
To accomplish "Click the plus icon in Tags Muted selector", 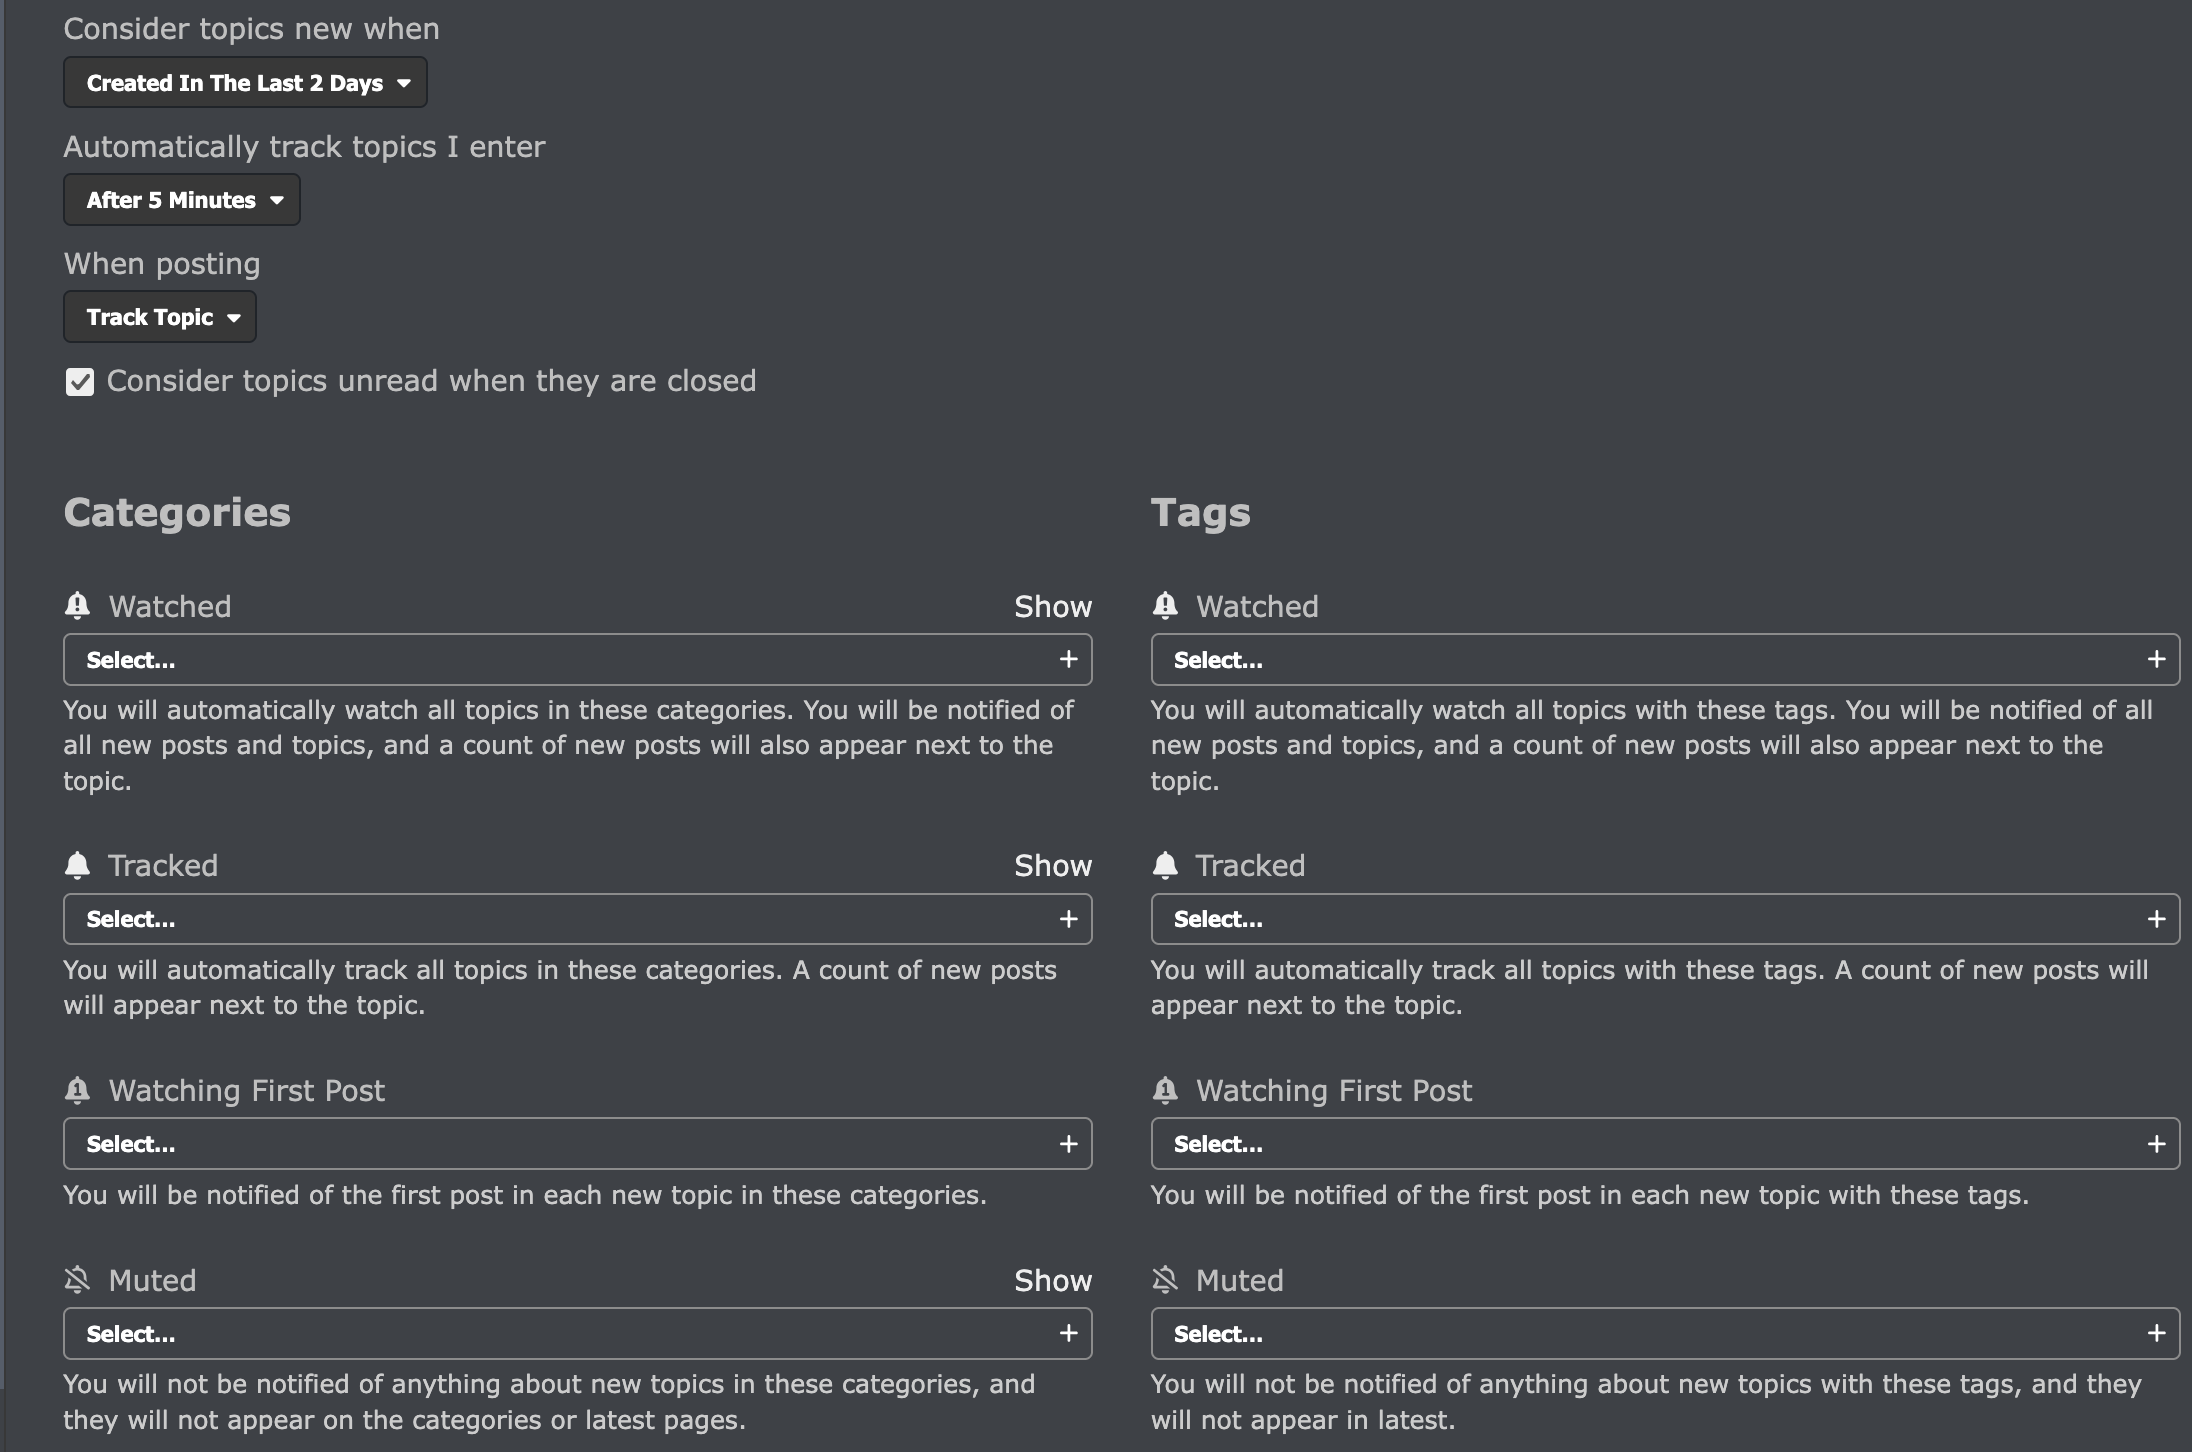I will click(x=2156, y=1333).
